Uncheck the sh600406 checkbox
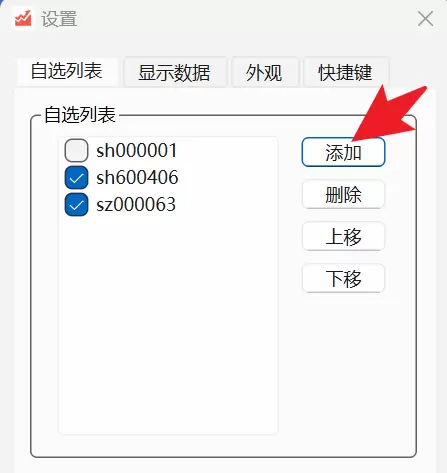Viewport: 447px width, 473px height. [x=76, y=177]
